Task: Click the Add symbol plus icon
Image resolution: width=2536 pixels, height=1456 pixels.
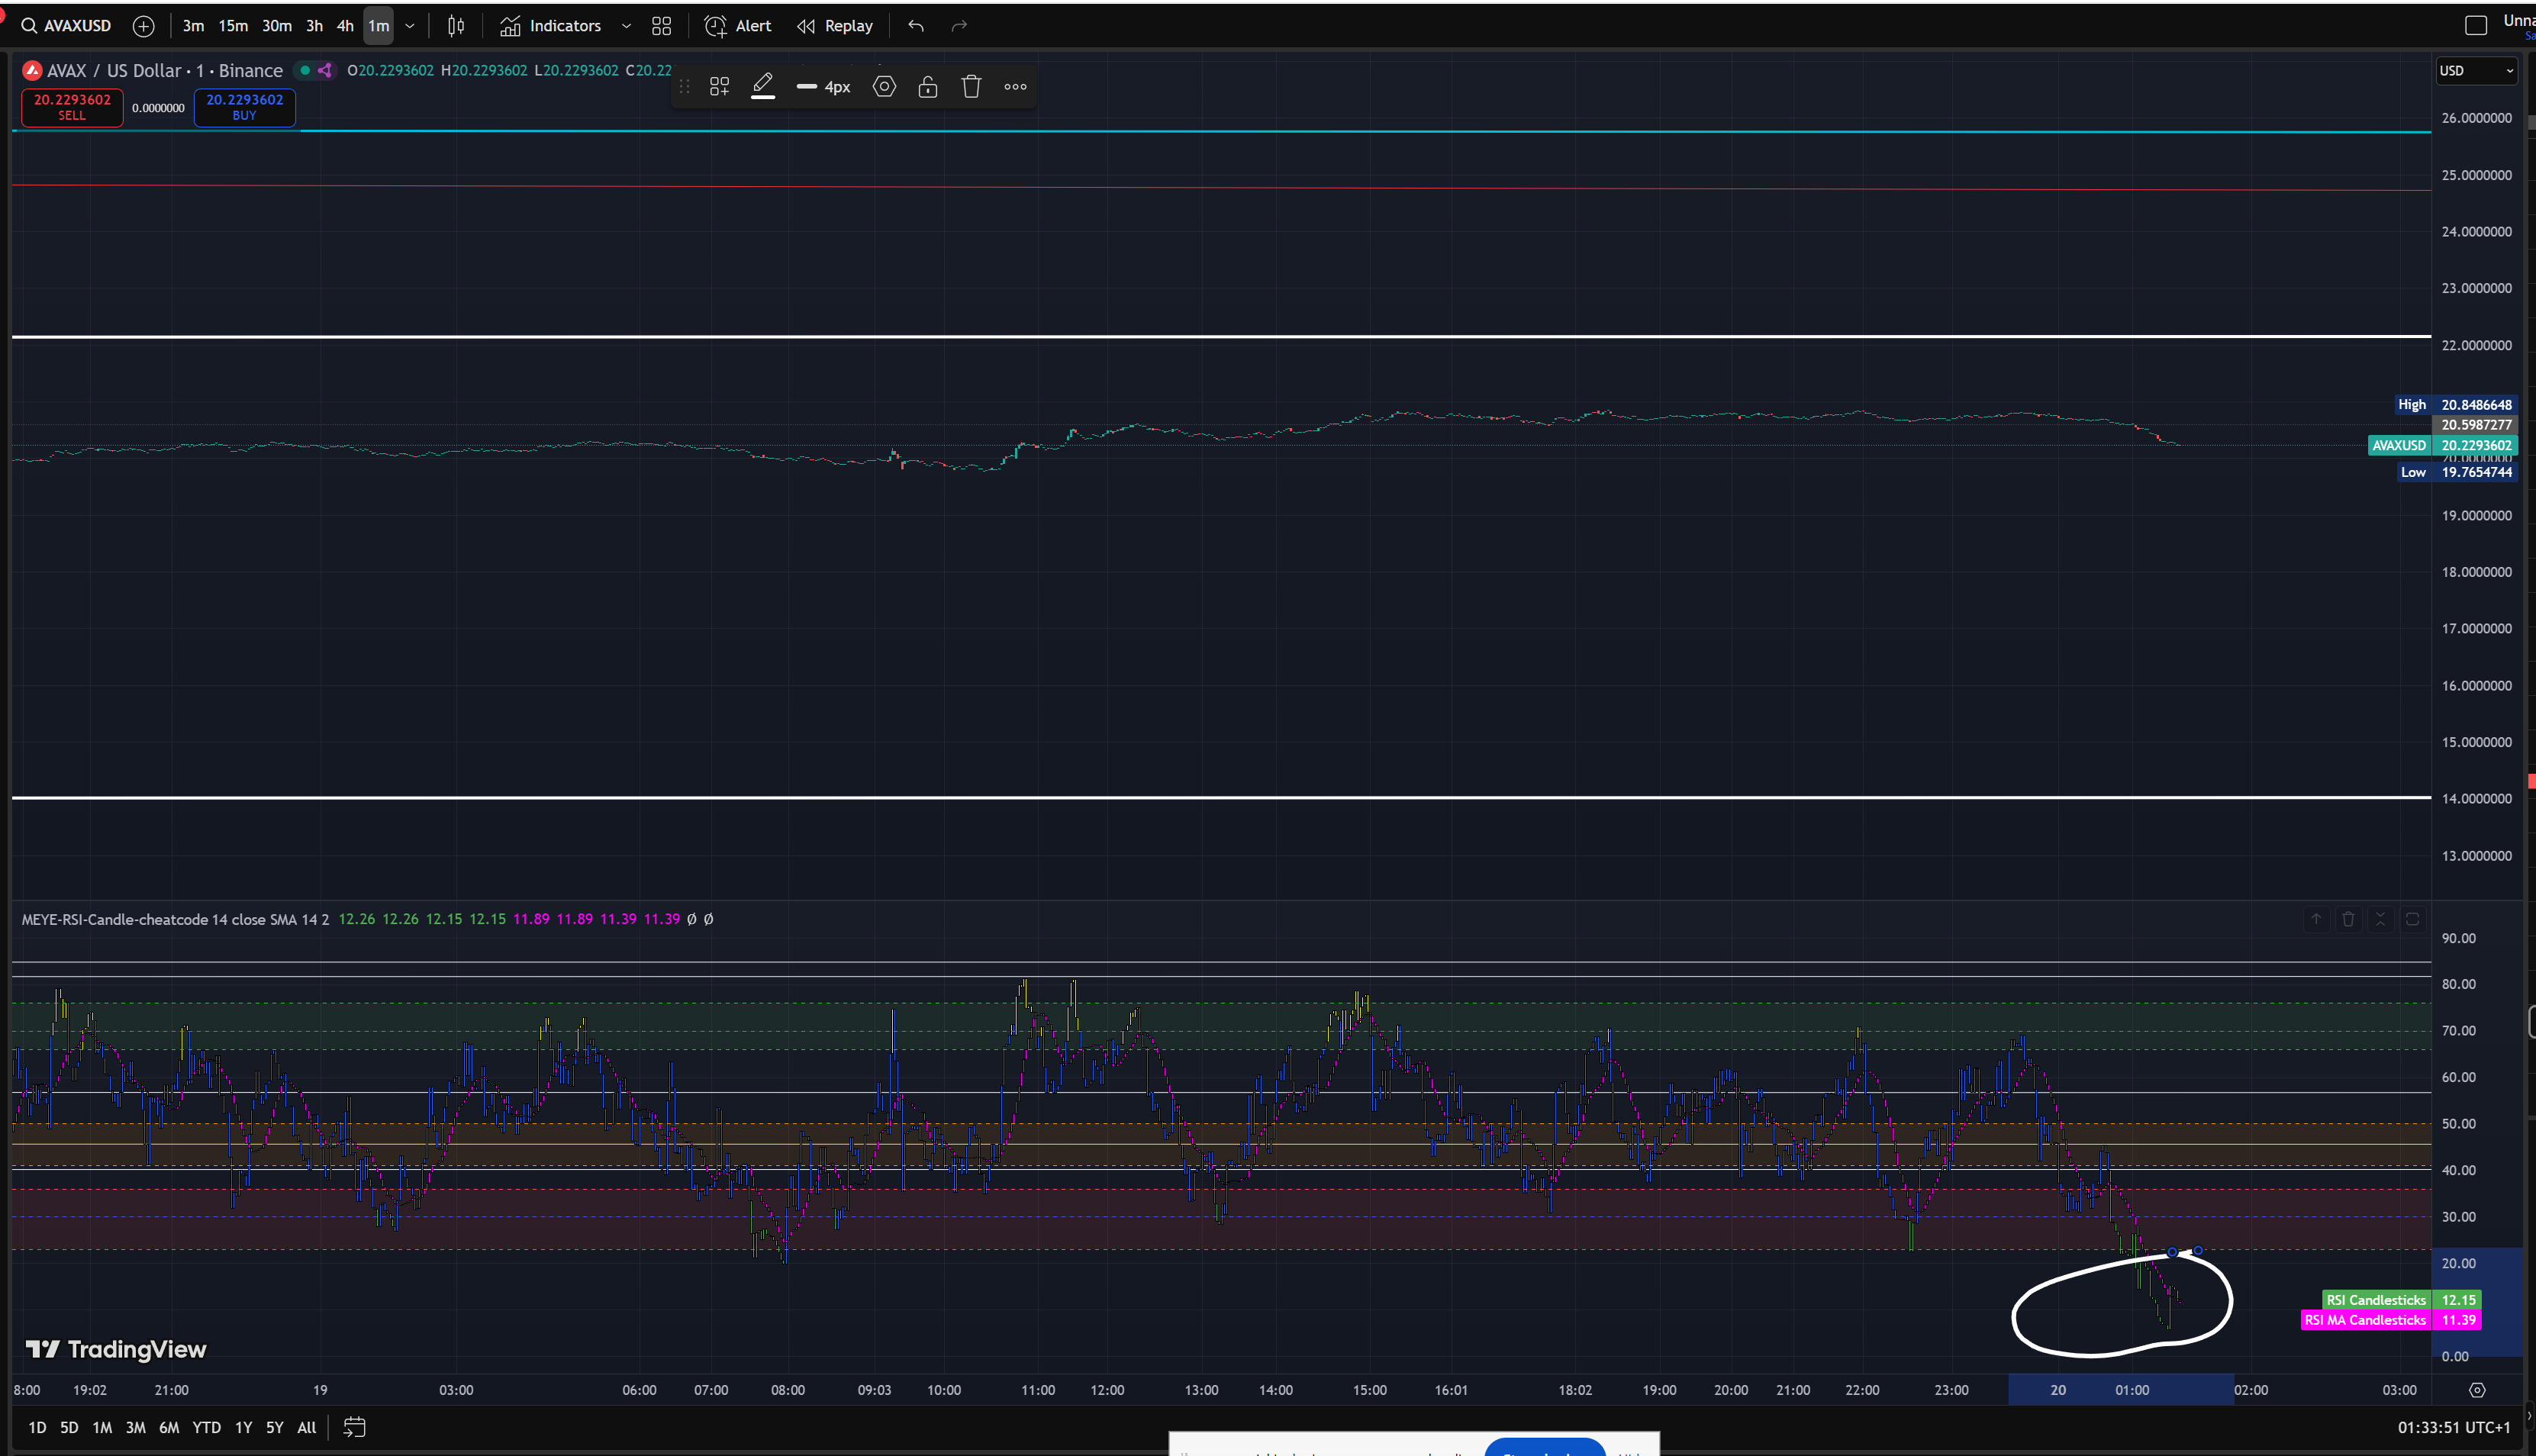Action: click(x=144, y=26)
